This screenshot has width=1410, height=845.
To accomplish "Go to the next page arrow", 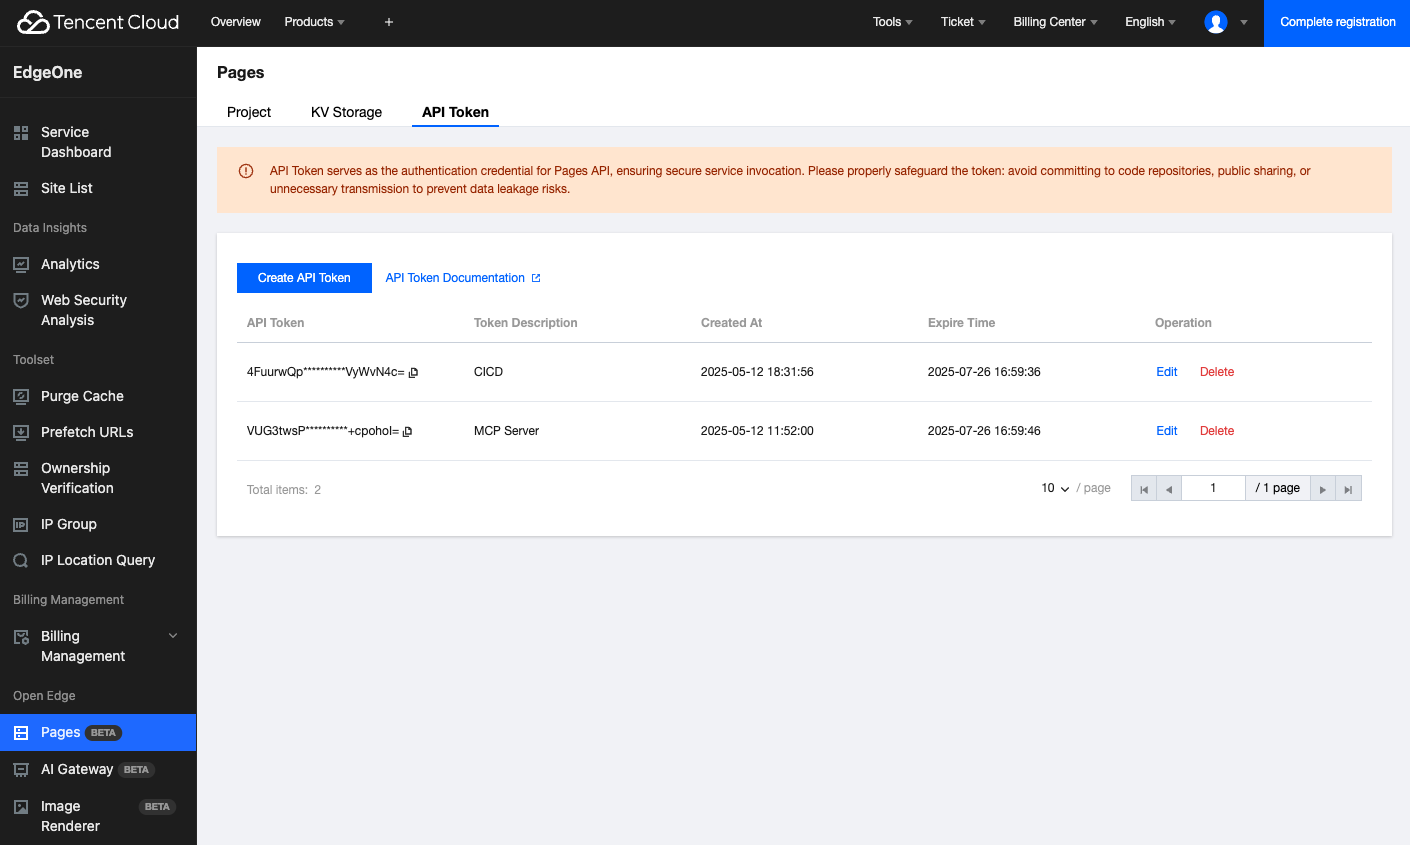I will click(x=1322, y=489).
